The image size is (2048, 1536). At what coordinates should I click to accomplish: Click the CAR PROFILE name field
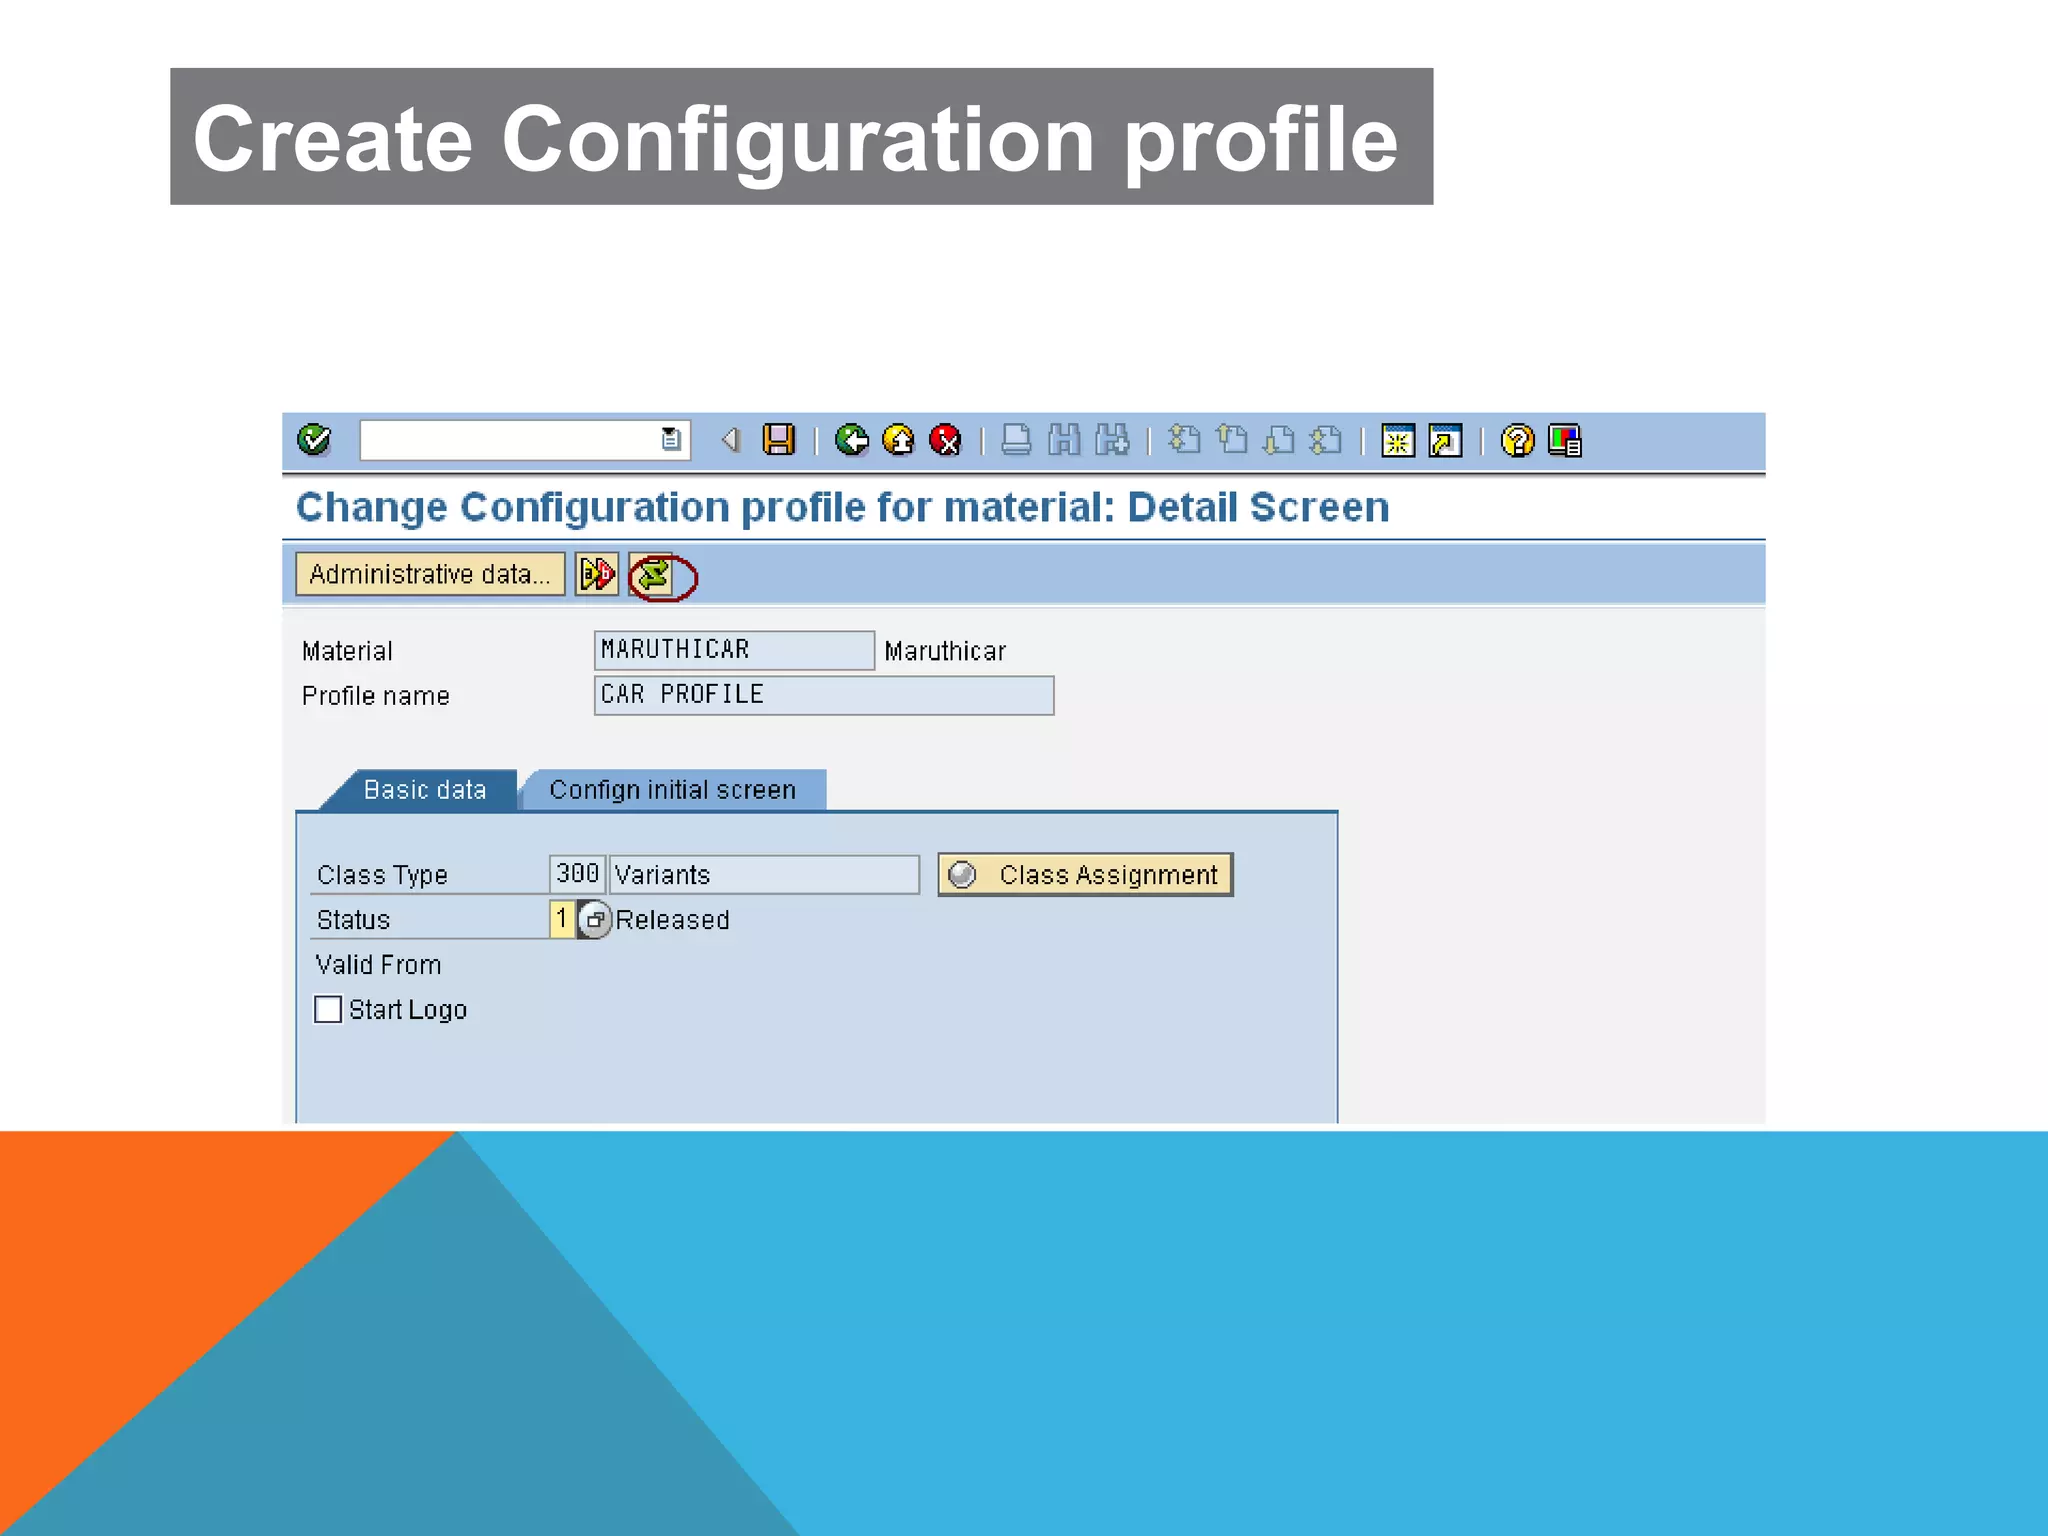point(824,695)
